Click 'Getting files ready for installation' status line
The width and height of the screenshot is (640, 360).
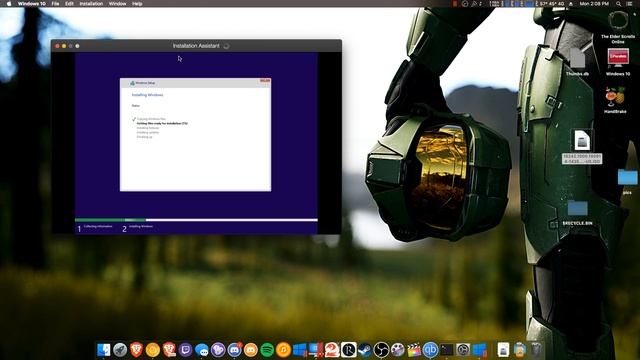[162, 123]
